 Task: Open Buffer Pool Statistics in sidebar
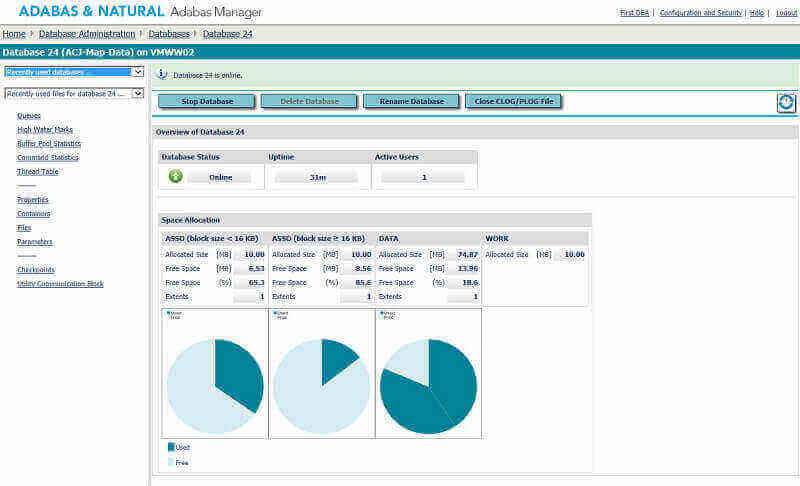click(49, 143)
